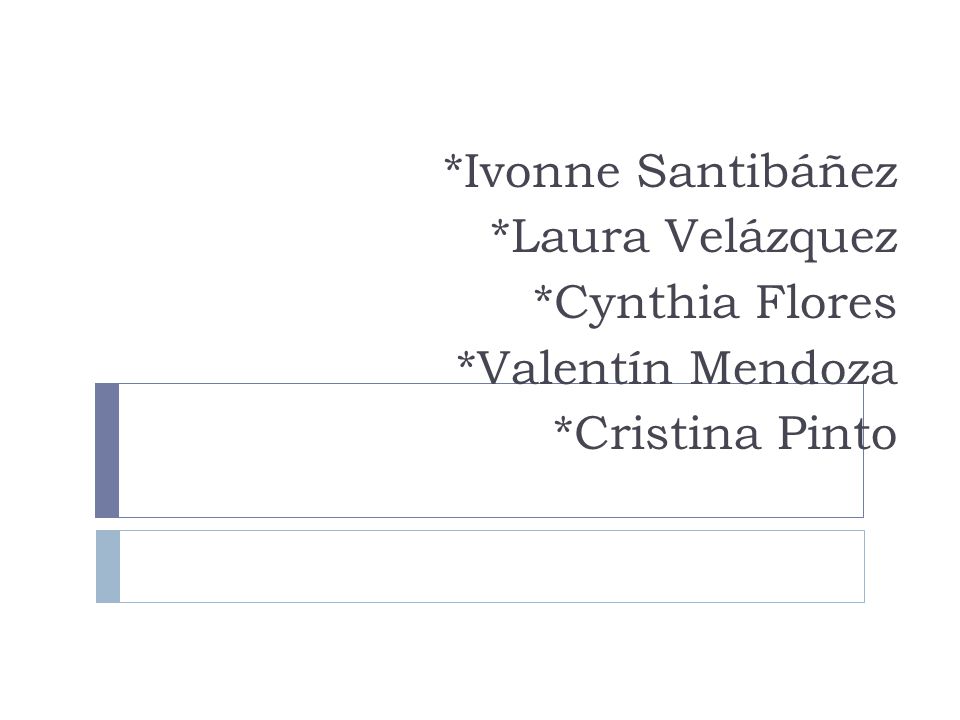Click the name Cristina
Viewport: 960px width, 720px height.
tap(667, 433)
